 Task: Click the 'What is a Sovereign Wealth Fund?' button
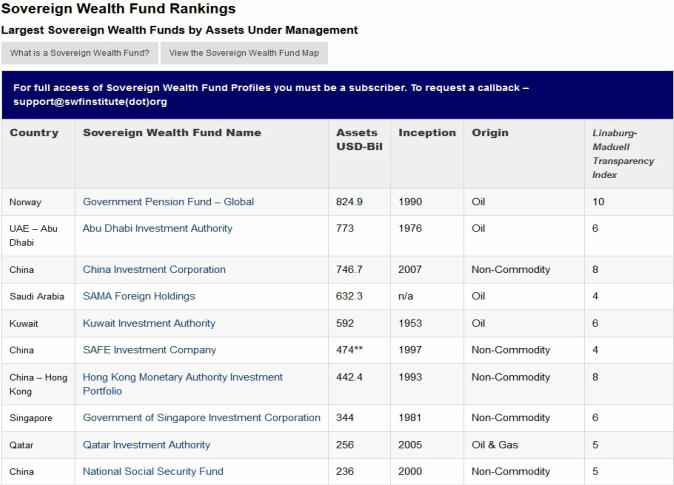(78, 54)
